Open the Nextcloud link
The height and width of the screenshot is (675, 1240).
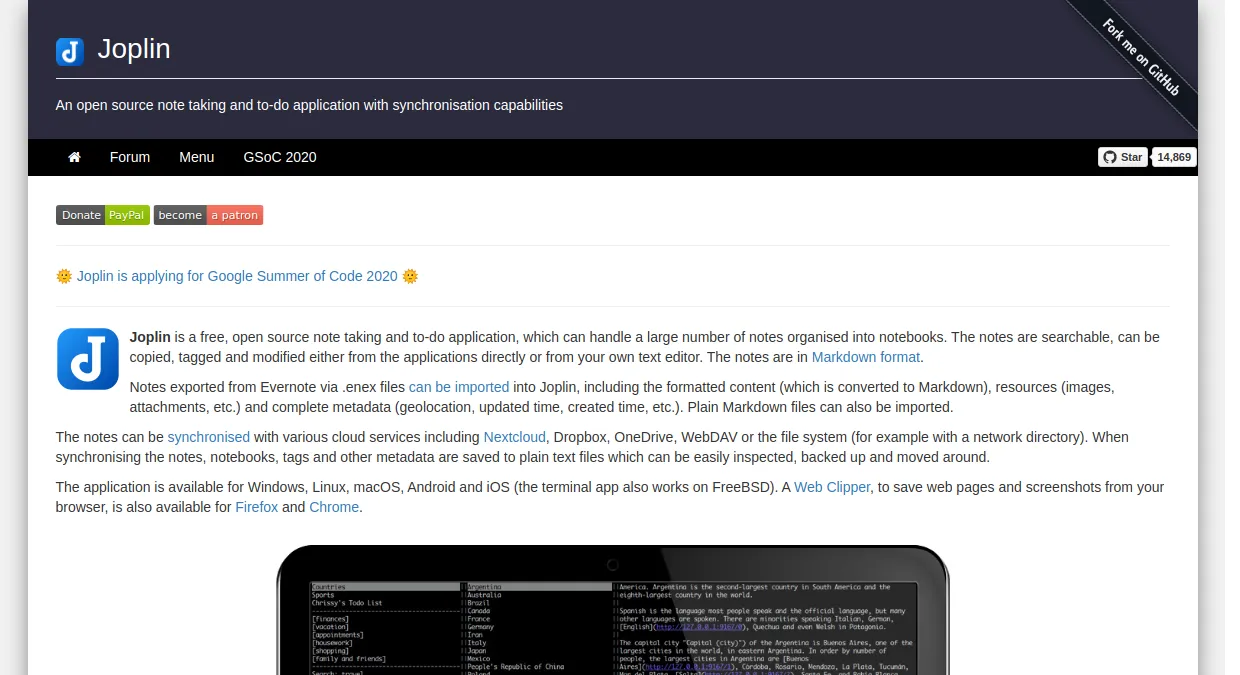[515, 437]
